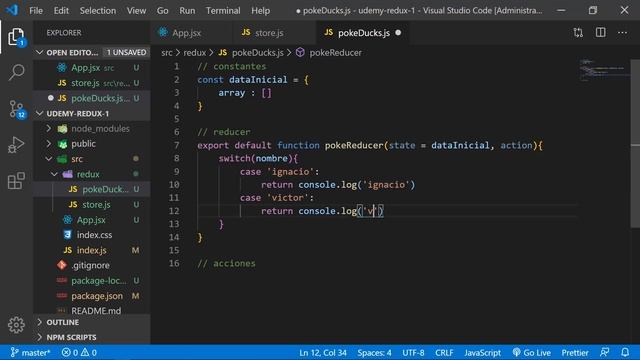The width and height of the screenshot is (640, 360).
Task: Click the pokeDucks.js breadcrumb segment
Action: pos(251,53)
